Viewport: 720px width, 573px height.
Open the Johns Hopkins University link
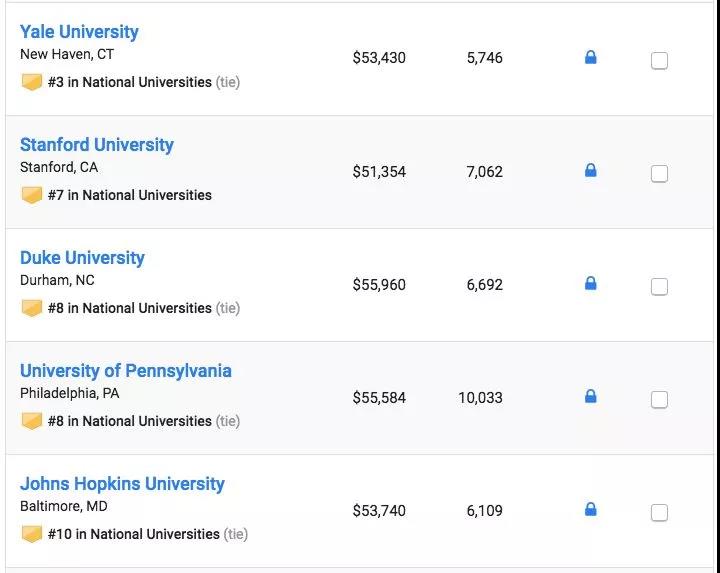pos(122,483)
